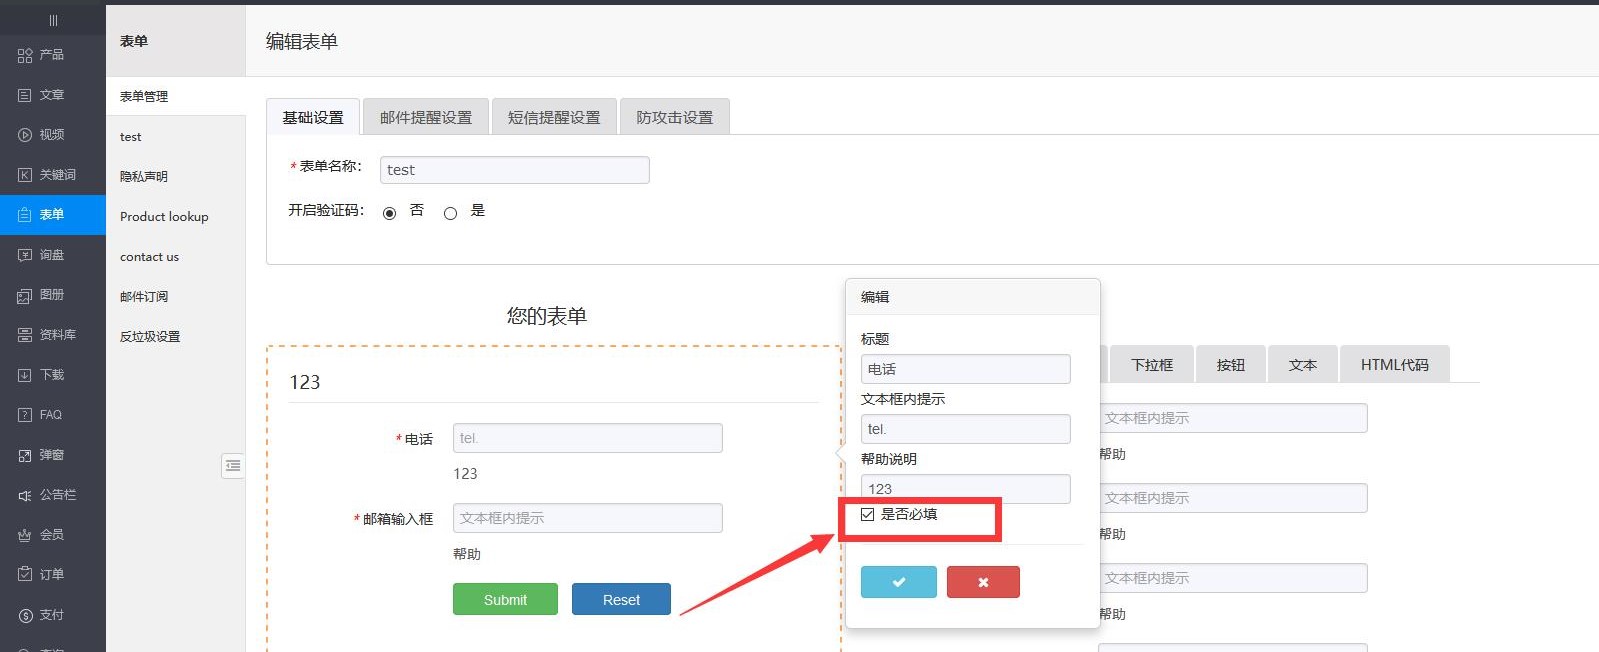
Task: Open the album (图册) sidebar icon
Action: click(25, 295)
